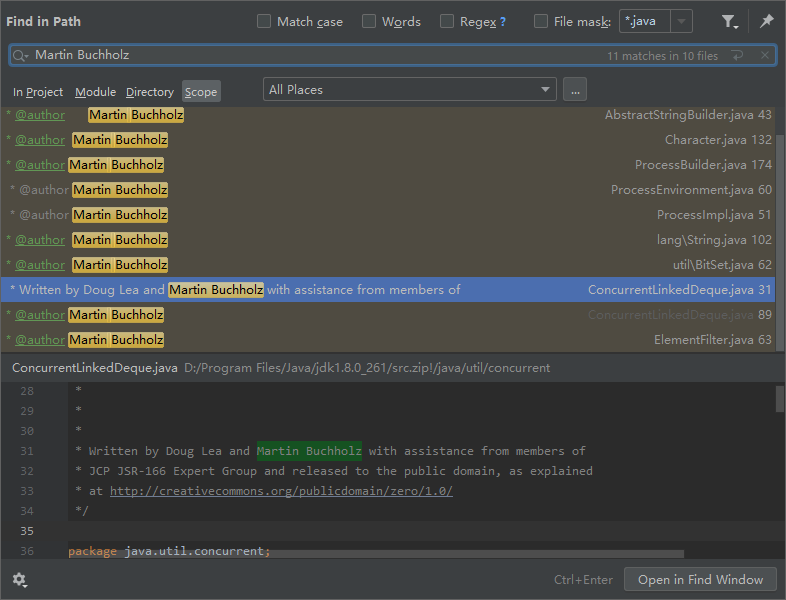Screen dimensions: 786x600
Task: Toggle new line icon in search field
Action: pos(737,56)
